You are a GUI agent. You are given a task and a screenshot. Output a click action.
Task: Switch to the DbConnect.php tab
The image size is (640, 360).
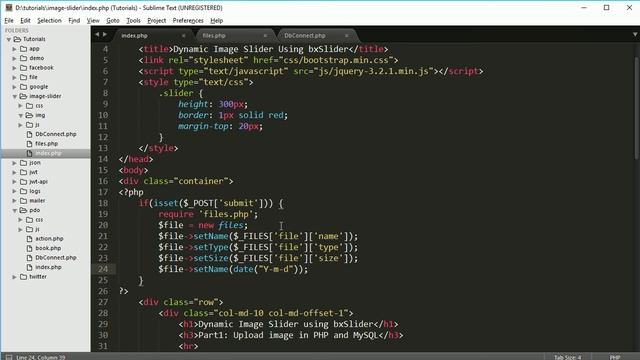click(304, 36)
